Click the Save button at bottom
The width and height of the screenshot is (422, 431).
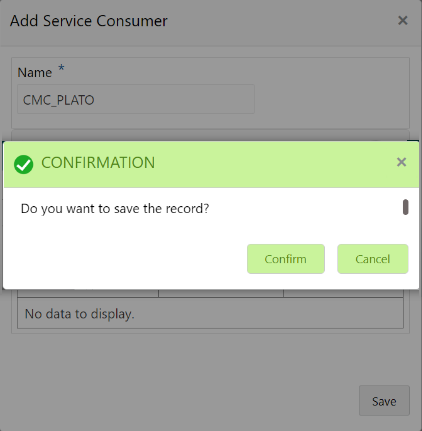pyautogui.click(x=384, y=401)
